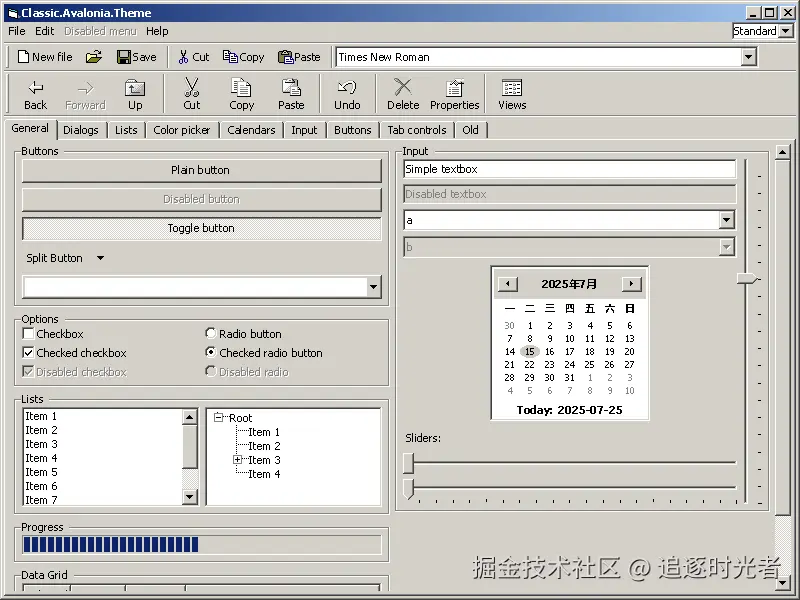Image resolution: width=800 pixels, height=600 pixels.
Task: Switch to the Buttons tab
Action: 353,130
